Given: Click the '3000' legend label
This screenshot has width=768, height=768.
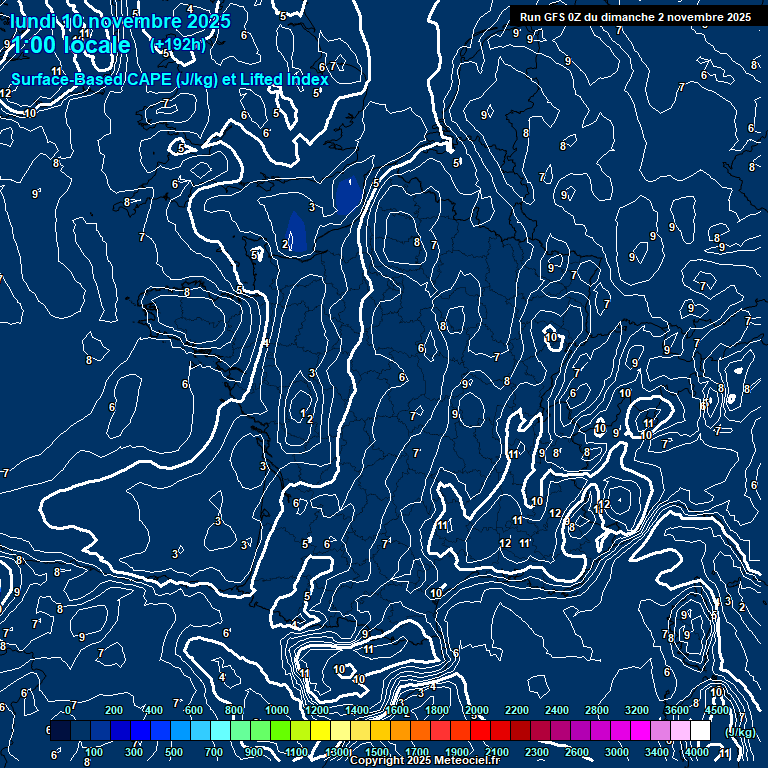Looking at the screenshot, I should click(x=617, y=752).
